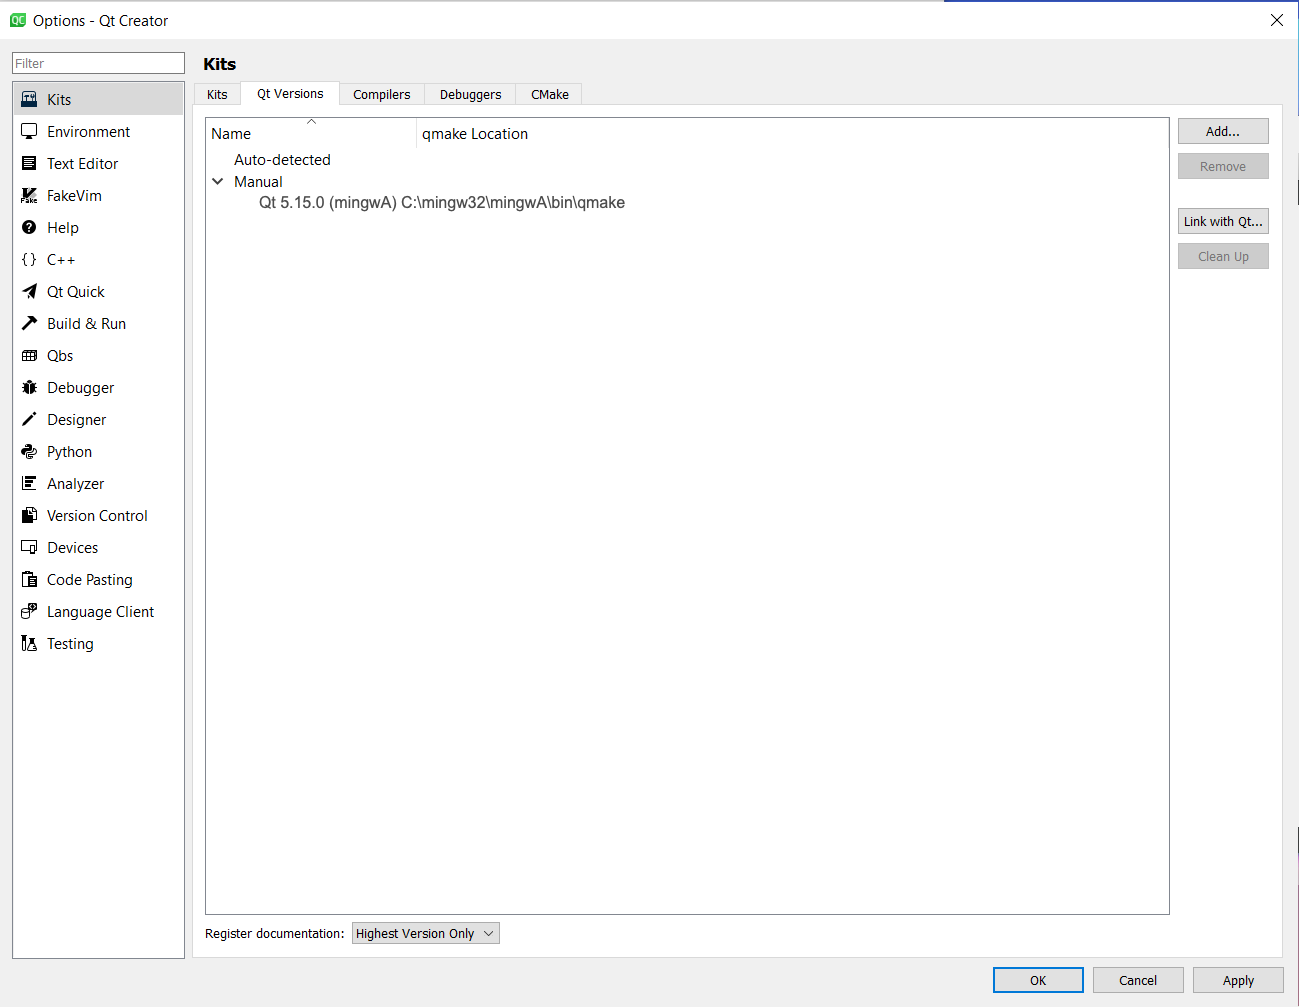Open the Devices settings category
The image size is (1299, 1007).
pyautogui.click(x=72, y=547)
